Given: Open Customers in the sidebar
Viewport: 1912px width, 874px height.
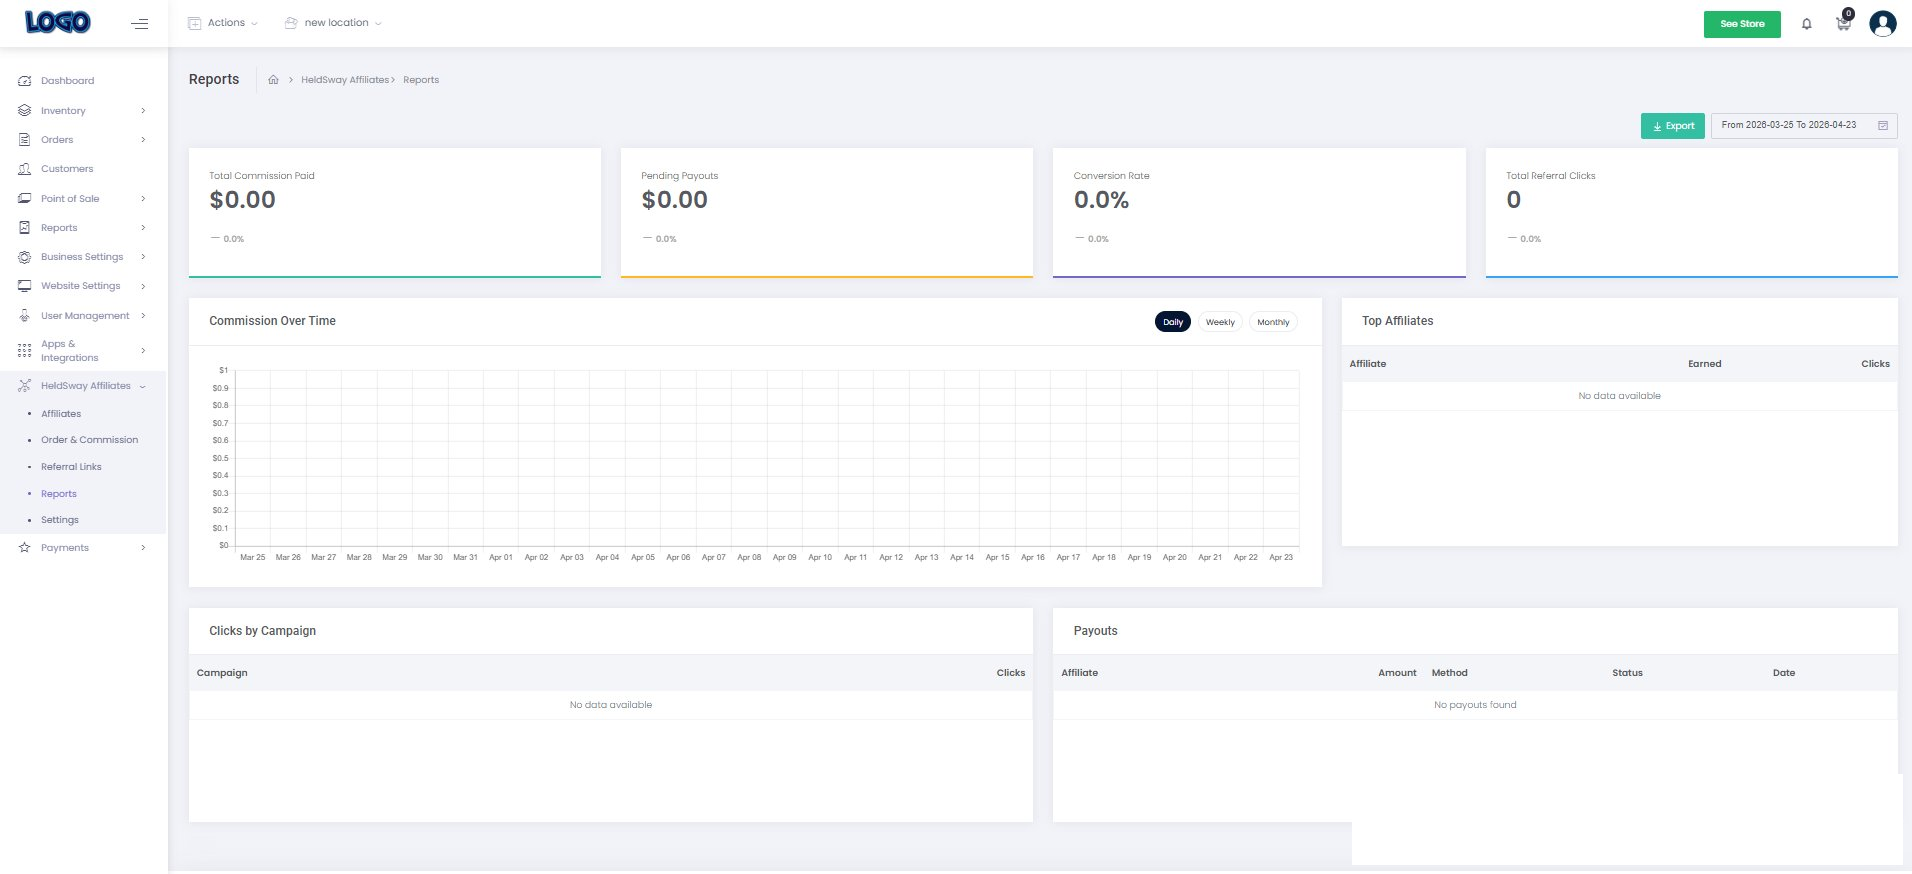Looking at the screenshot, I should (67, 169).
